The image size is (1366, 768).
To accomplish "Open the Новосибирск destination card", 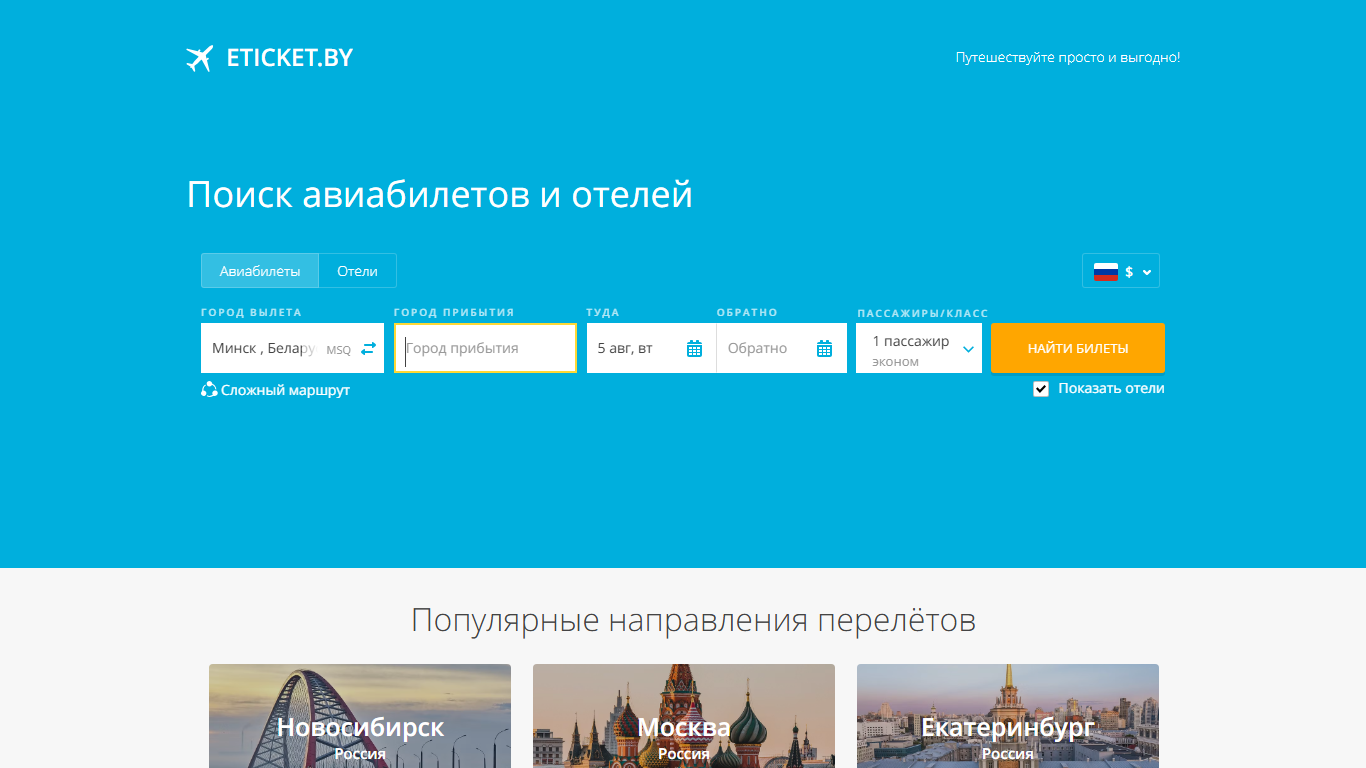I will (360, 716).
